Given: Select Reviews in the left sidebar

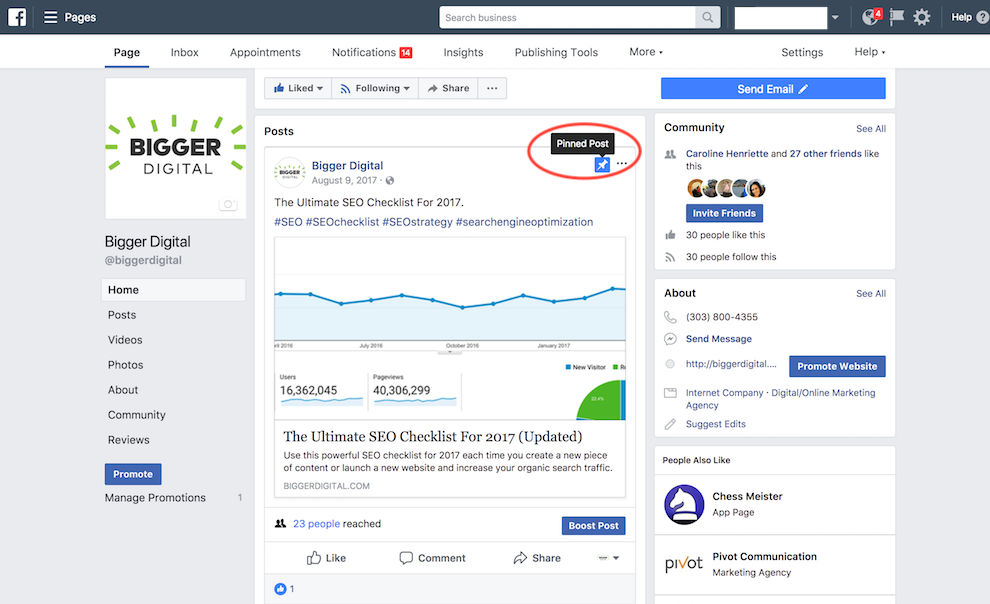Looking at the screenshot, I should pyautogui.click(x=129, y=440).
